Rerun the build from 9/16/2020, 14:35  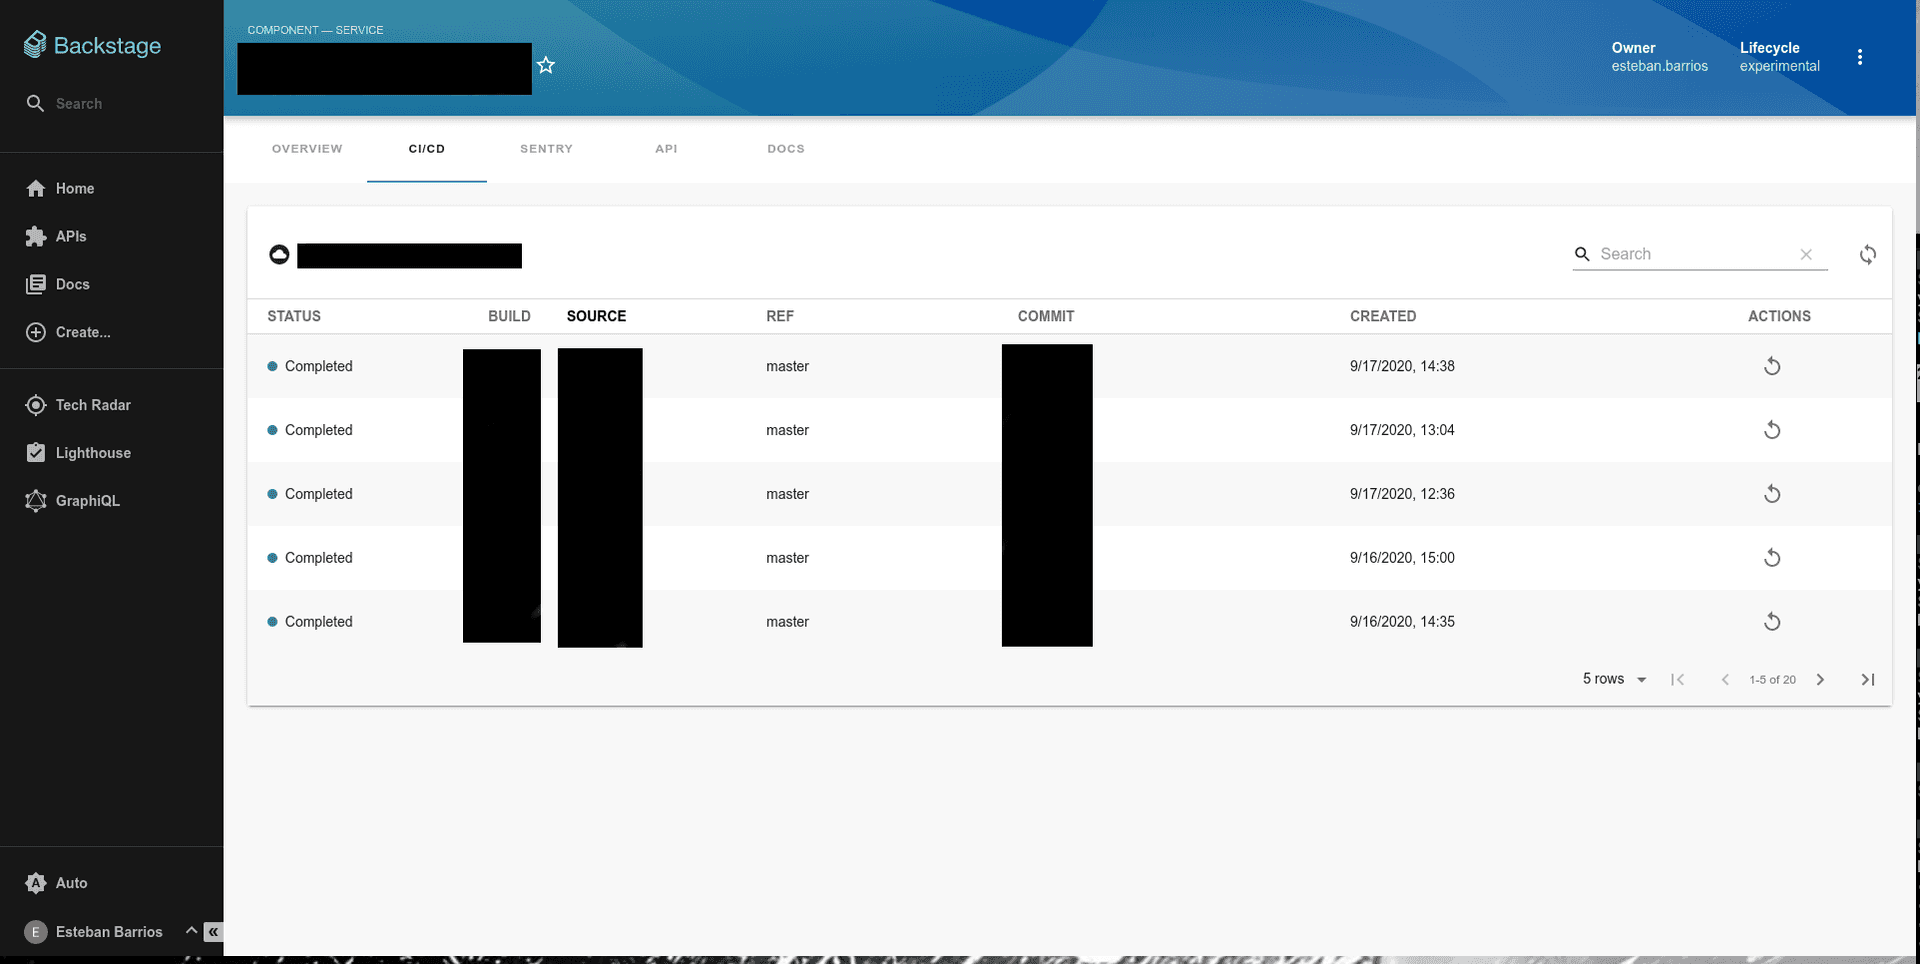tap(1772, 622)
